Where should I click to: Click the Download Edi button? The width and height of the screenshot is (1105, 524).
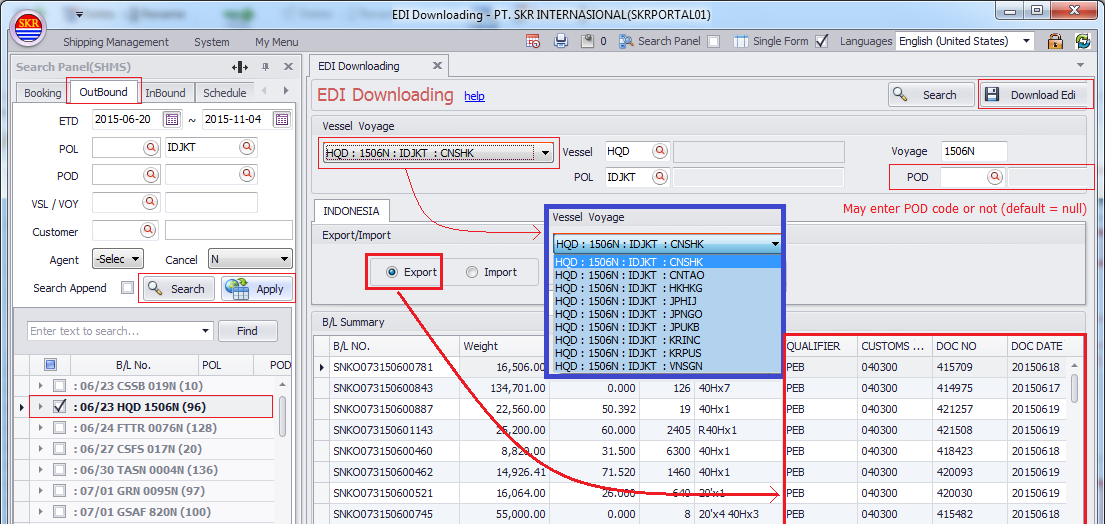(1034, 95)
